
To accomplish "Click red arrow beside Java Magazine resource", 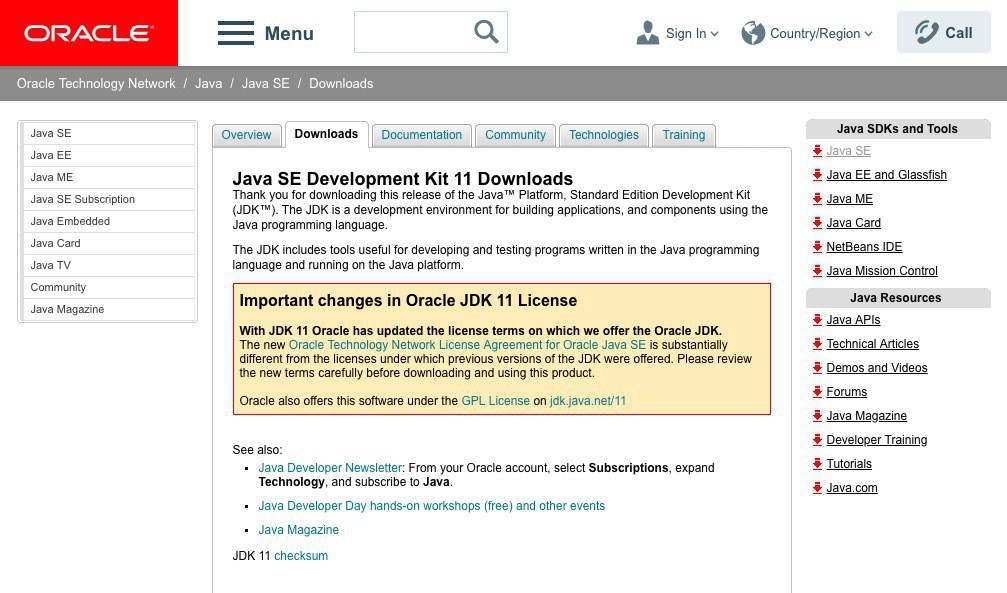I will [817, 416].
